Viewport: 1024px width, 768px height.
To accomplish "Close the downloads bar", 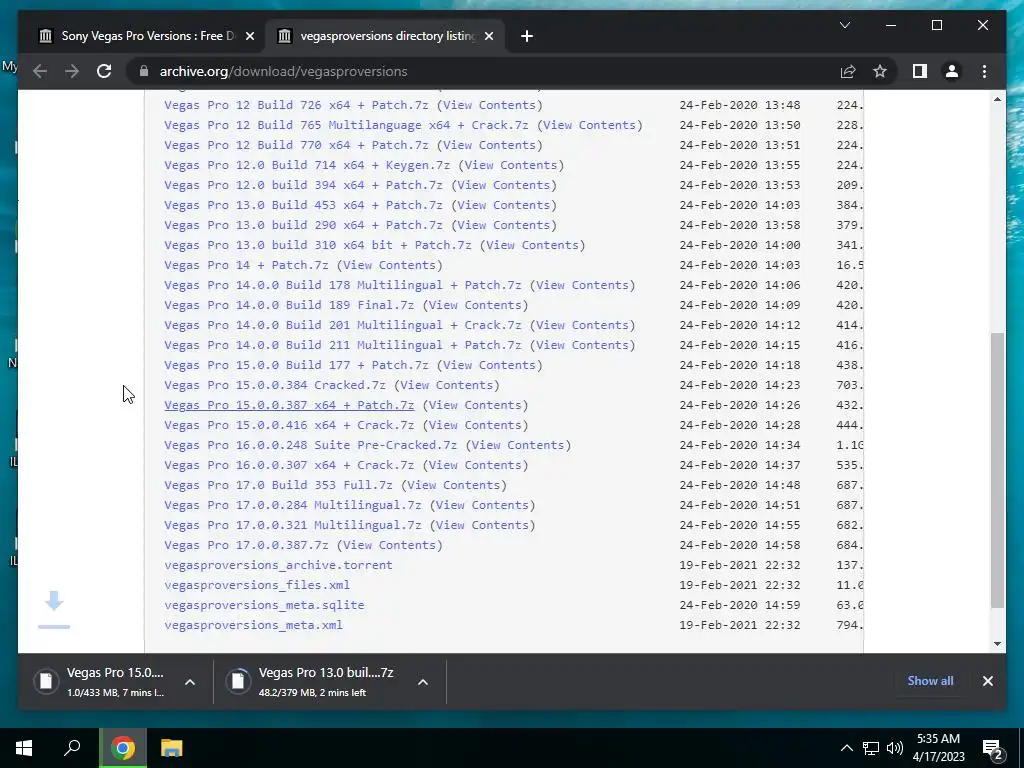I will 987,681.
